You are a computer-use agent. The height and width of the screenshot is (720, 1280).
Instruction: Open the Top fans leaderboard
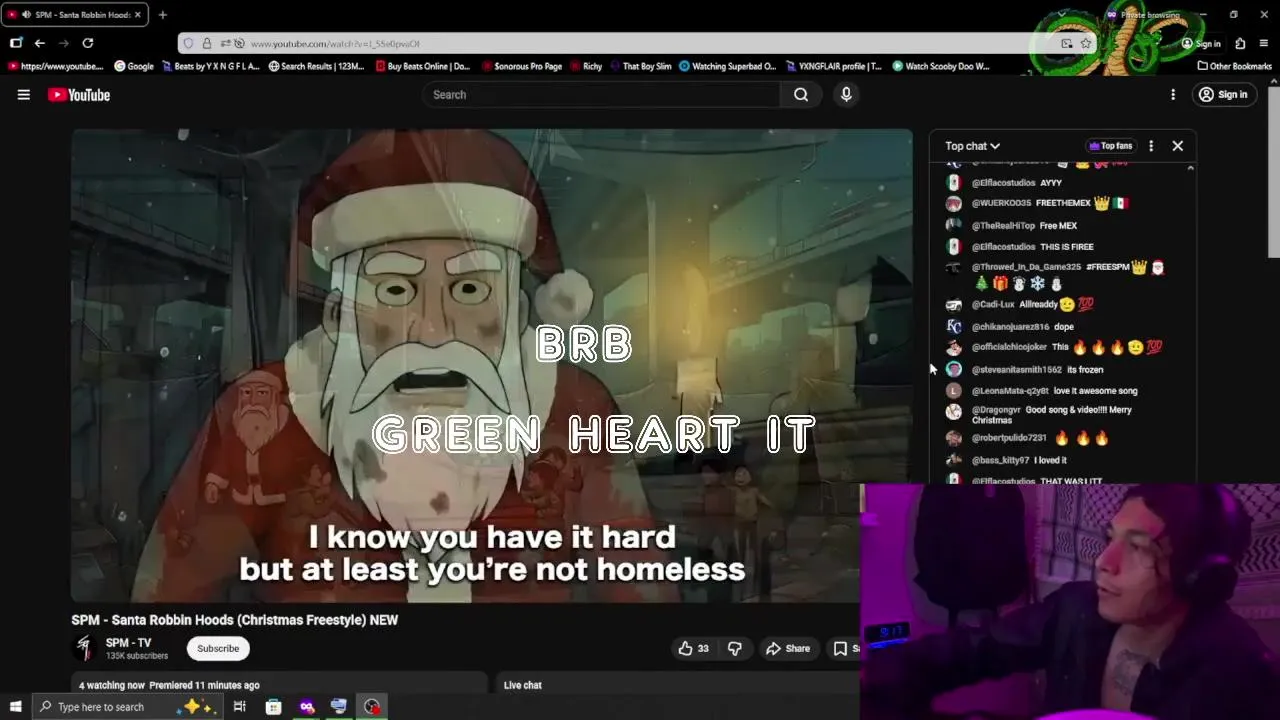[x=1111, y=146]
